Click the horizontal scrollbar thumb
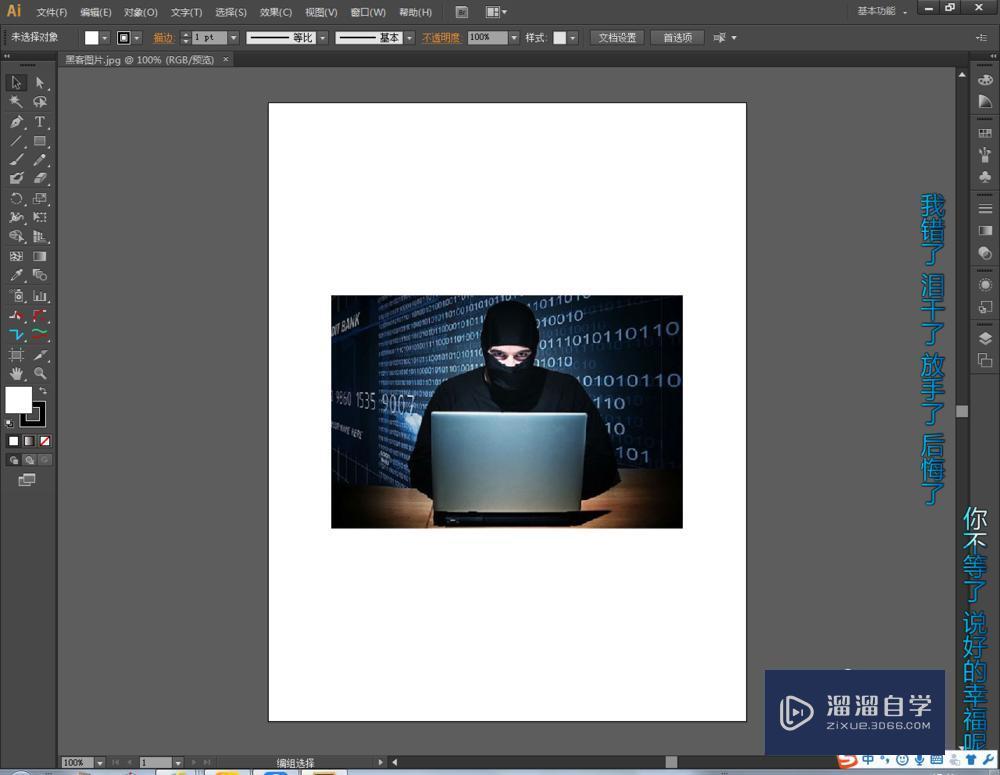Screen dimensions: 1000x775 (671, 762)
